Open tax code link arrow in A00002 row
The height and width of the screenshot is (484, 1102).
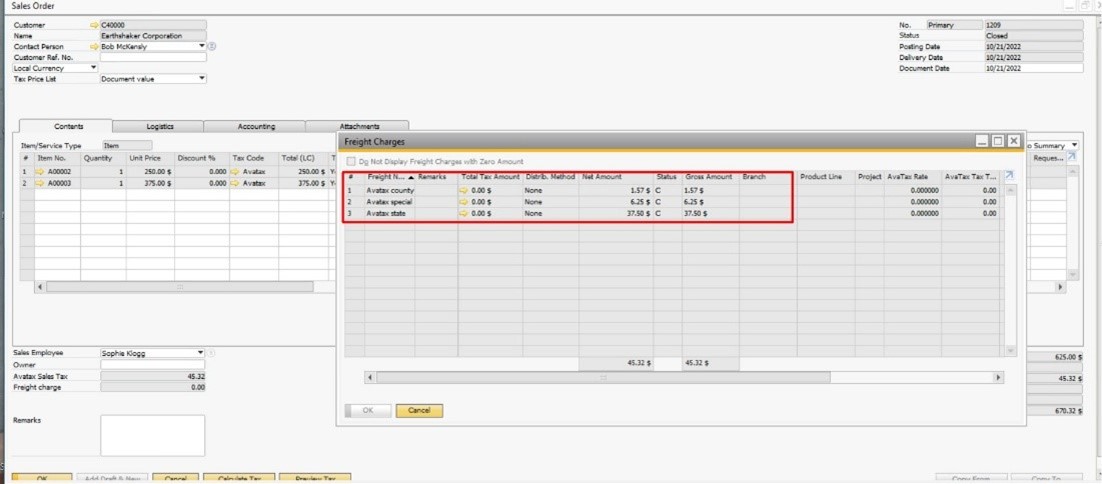tap(235, 171)
